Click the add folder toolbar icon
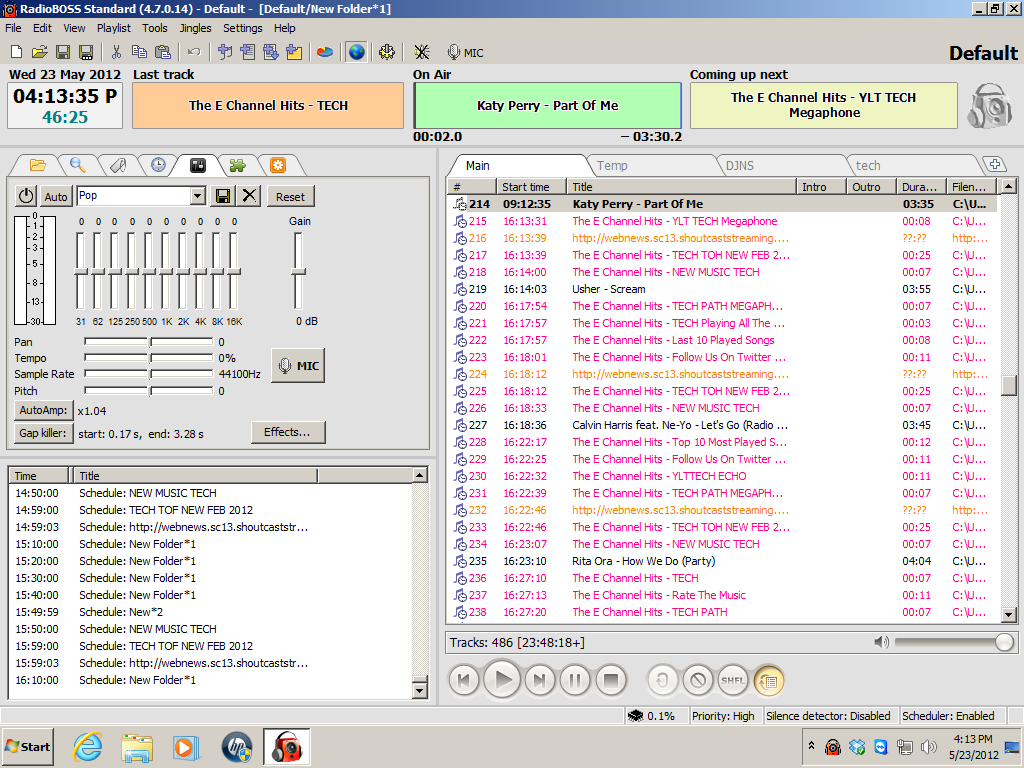The width and height of the screenshot is (1024, 768). point(294,52)
